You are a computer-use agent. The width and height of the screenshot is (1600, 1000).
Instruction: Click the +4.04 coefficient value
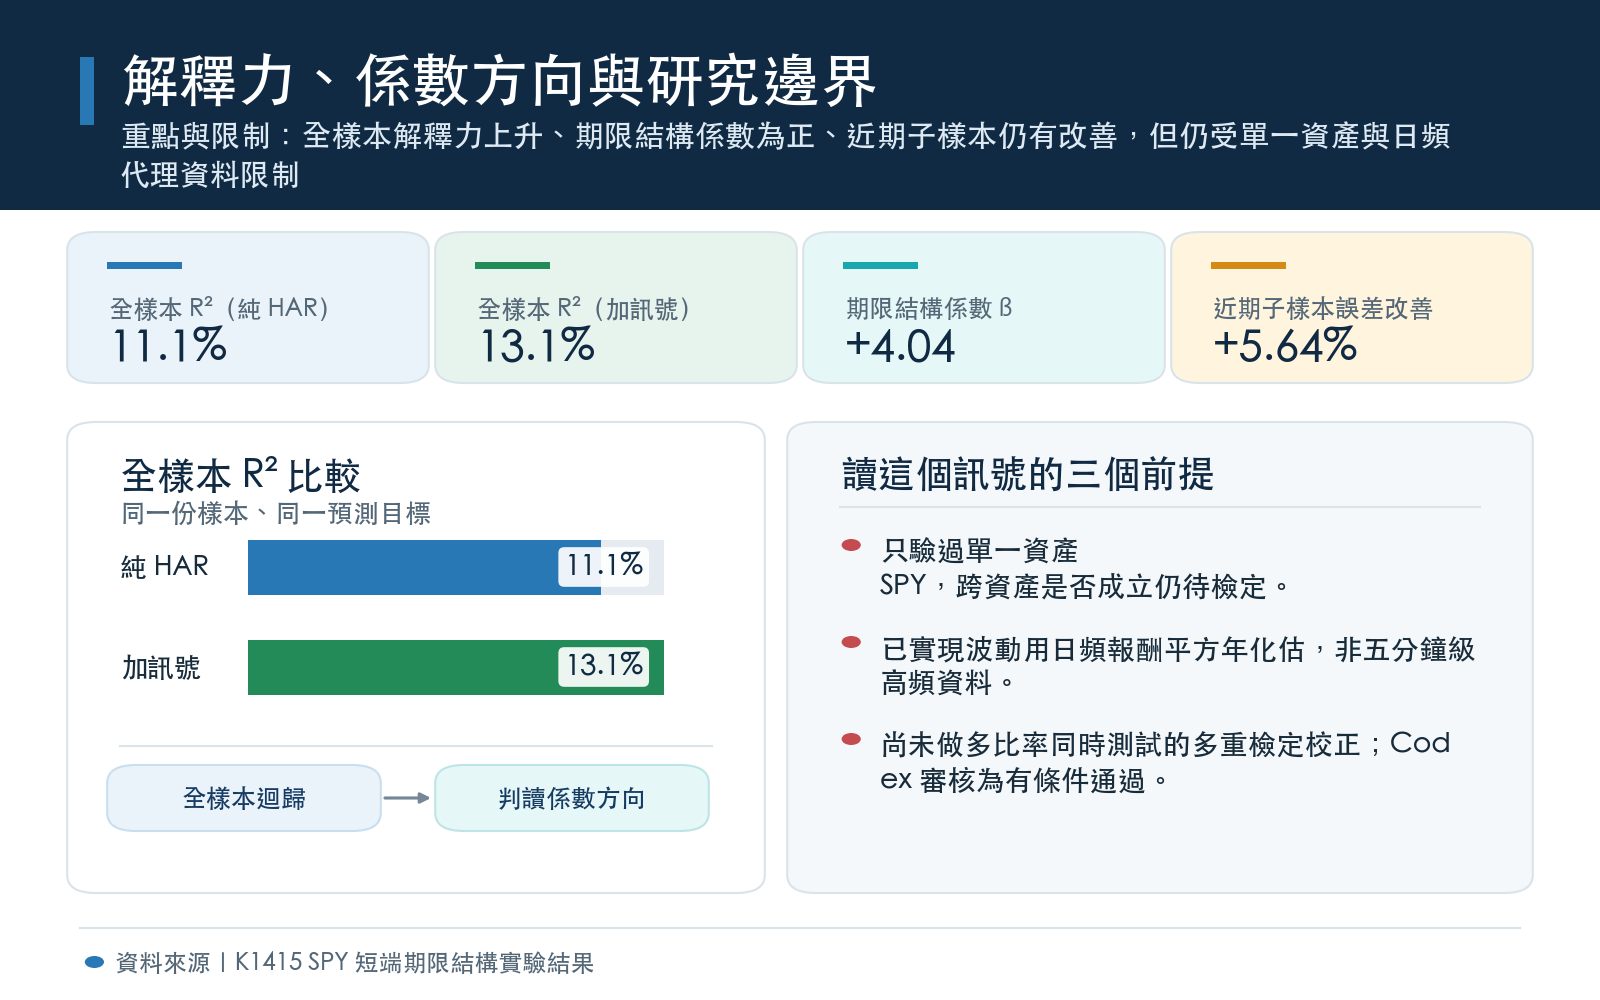(901, 346)
